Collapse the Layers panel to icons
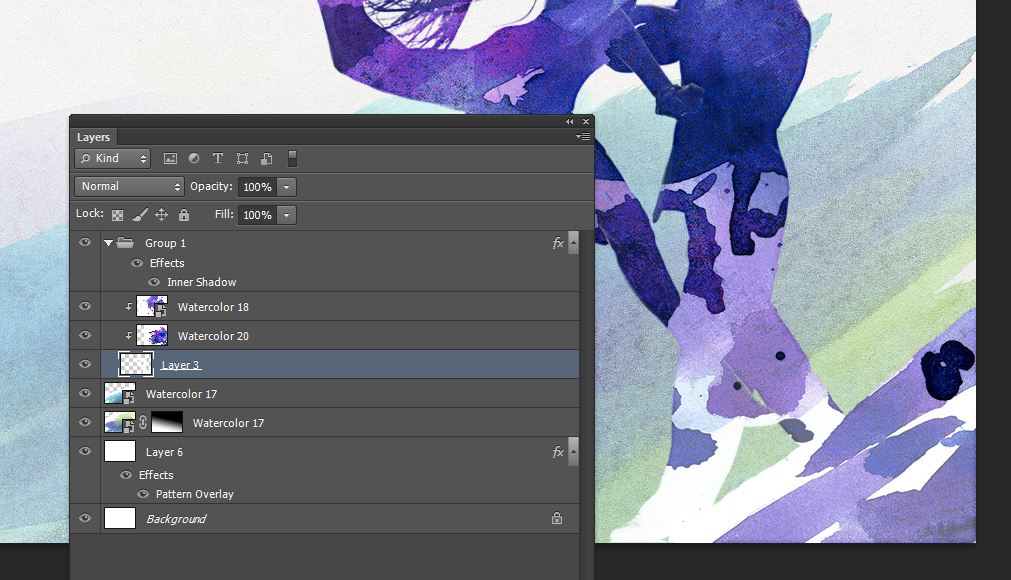1011x580 pixels. (569, 120)
